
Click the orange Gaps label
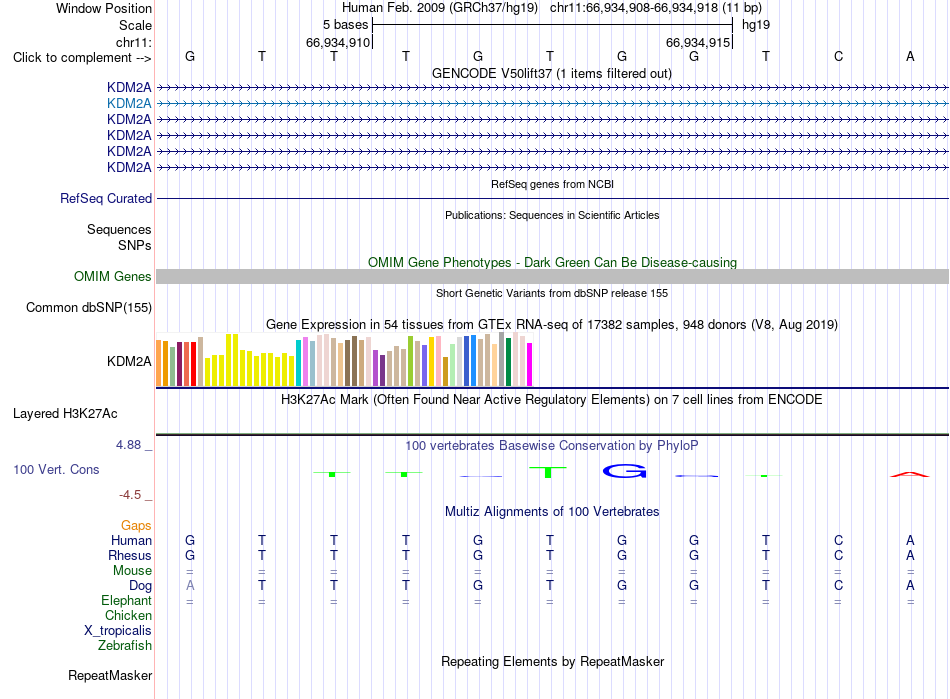136,526
